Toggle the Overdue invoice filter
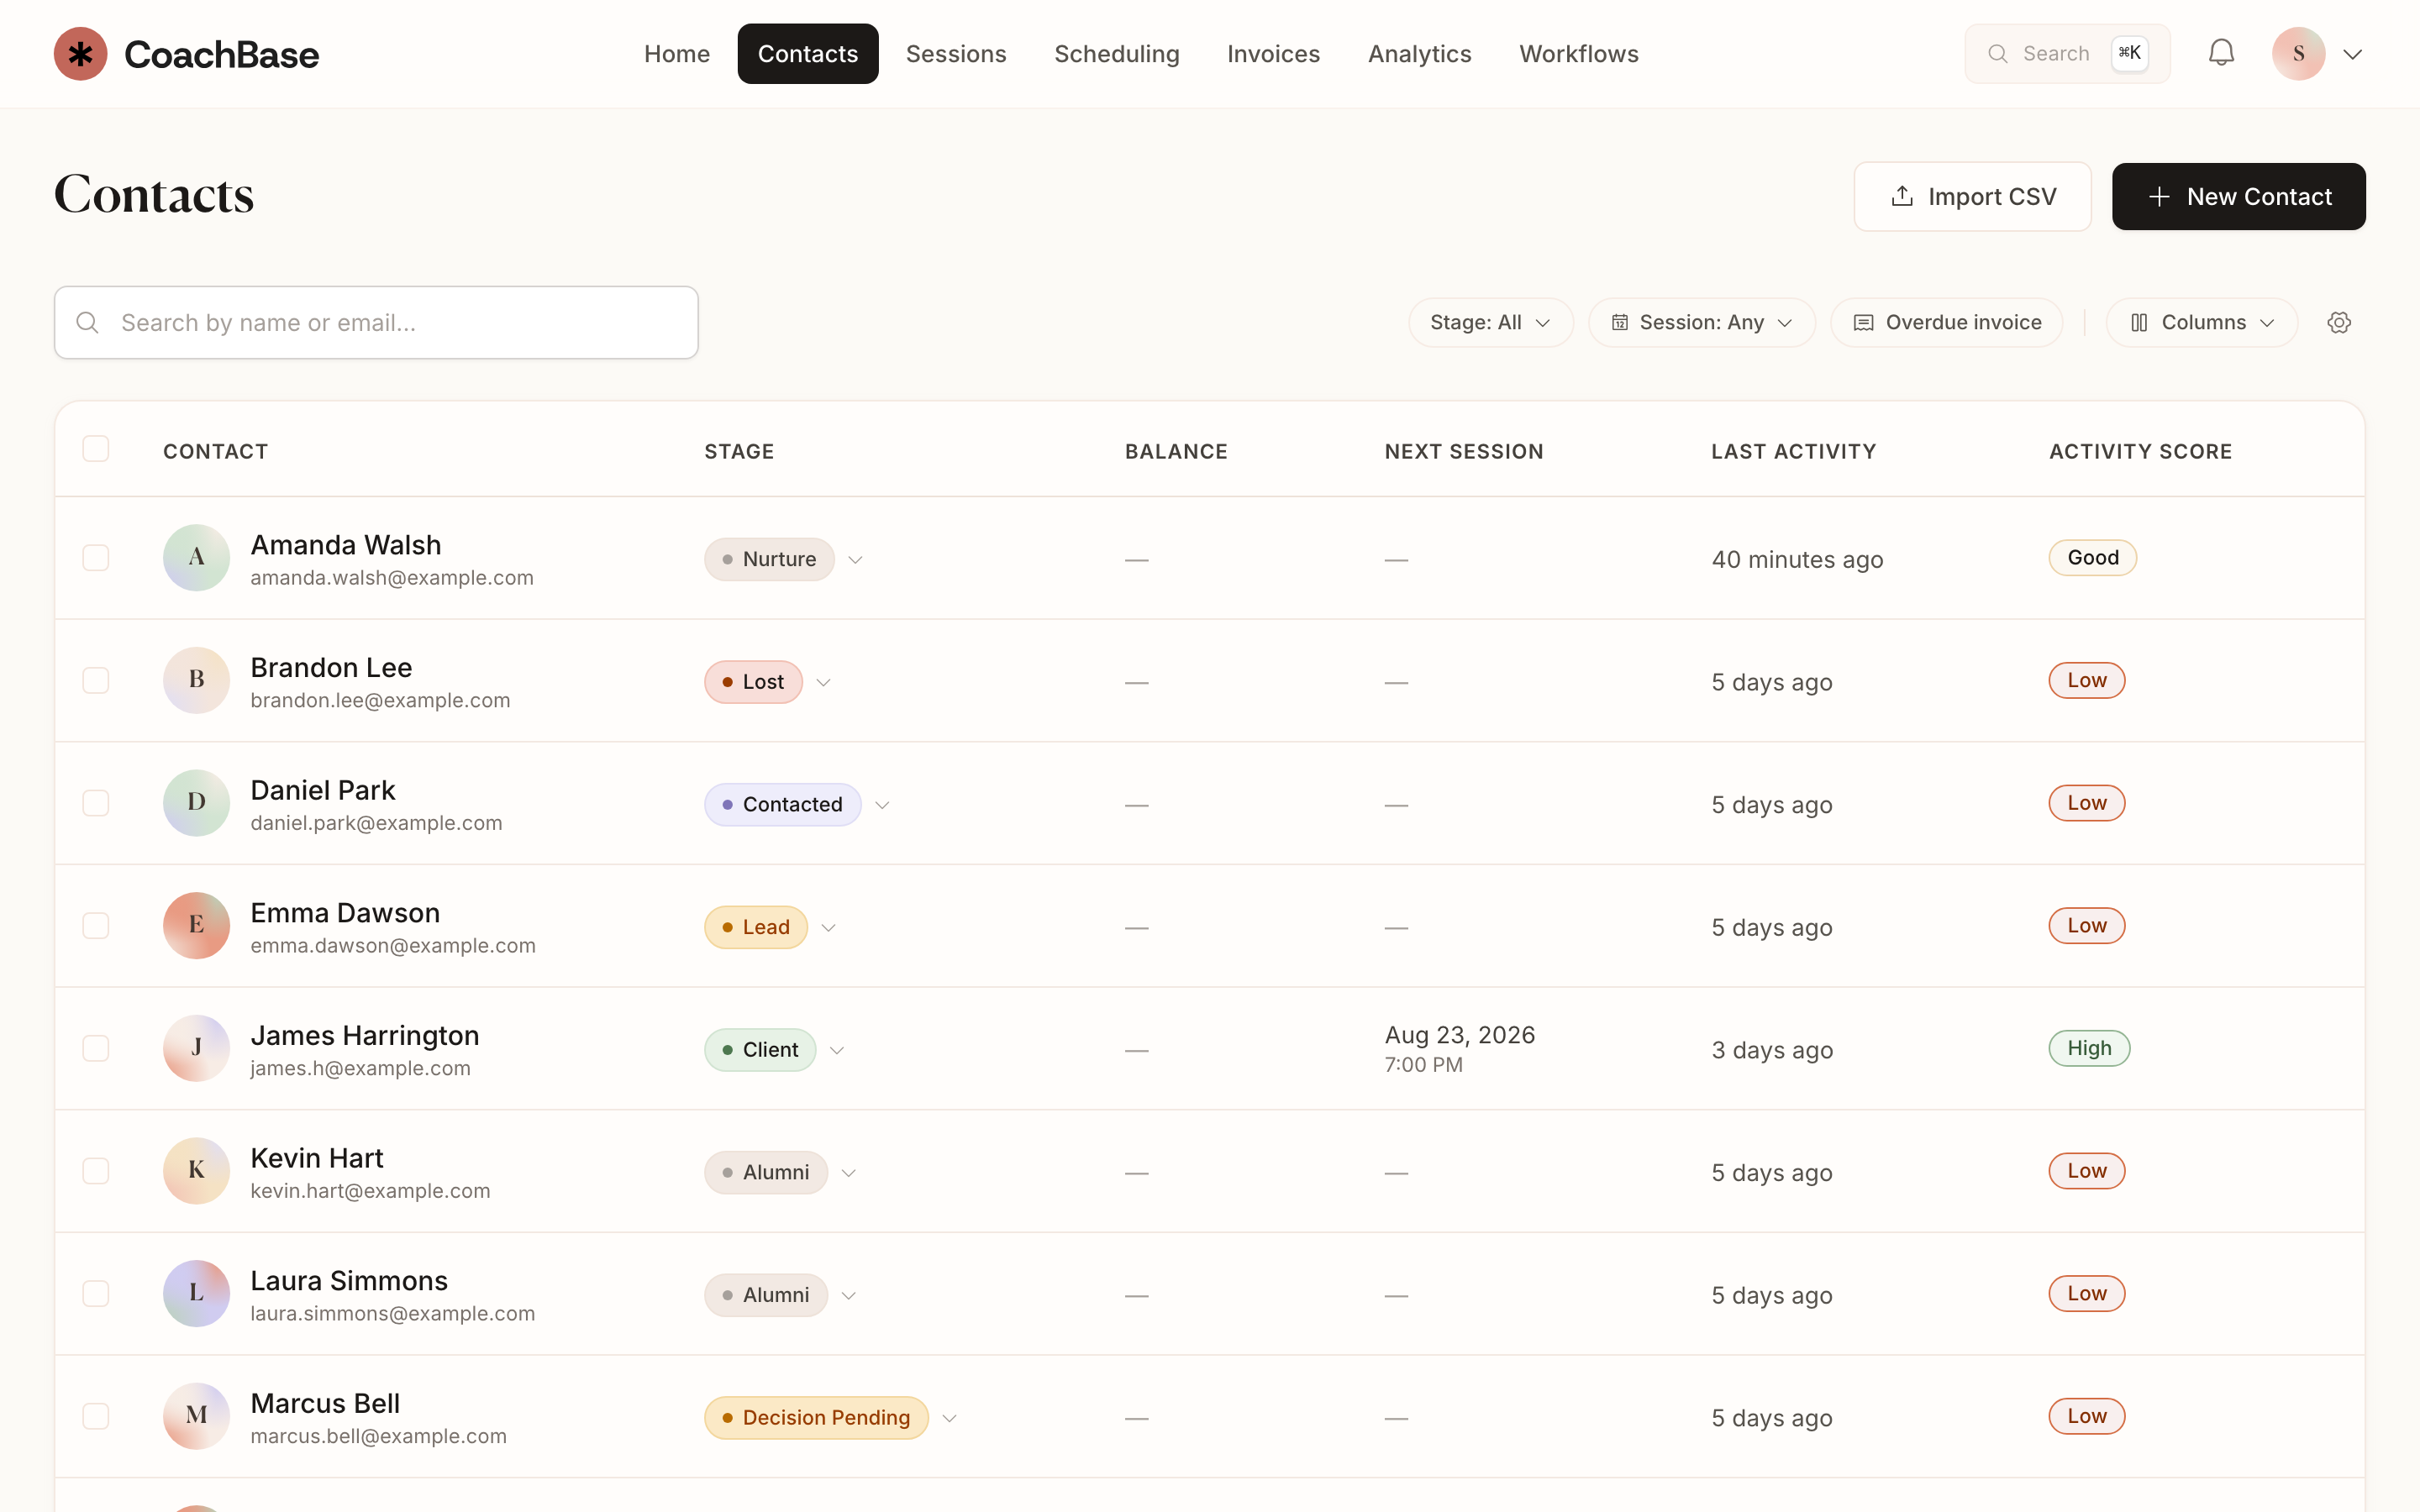 (1947, 322)
